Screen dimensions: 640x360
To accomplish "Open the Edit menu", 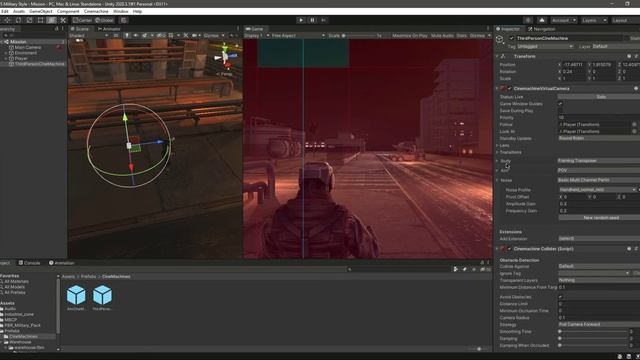I will coord(4,11).
